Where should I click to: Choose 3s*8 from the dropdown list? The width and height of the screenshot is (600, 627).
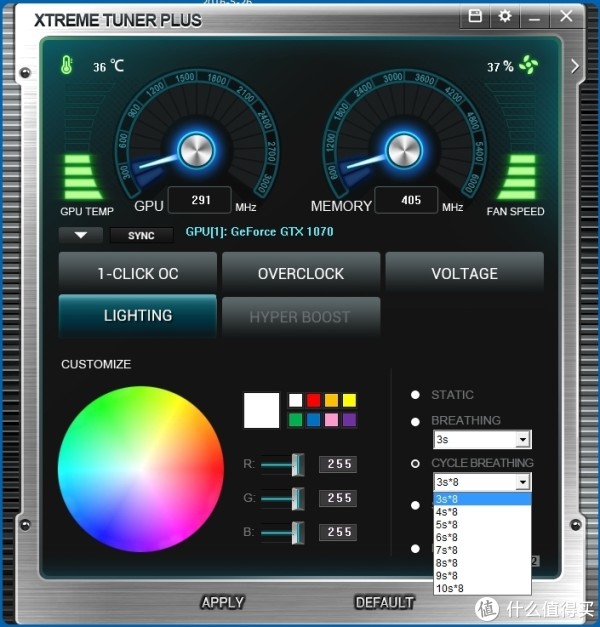(482, 499)
